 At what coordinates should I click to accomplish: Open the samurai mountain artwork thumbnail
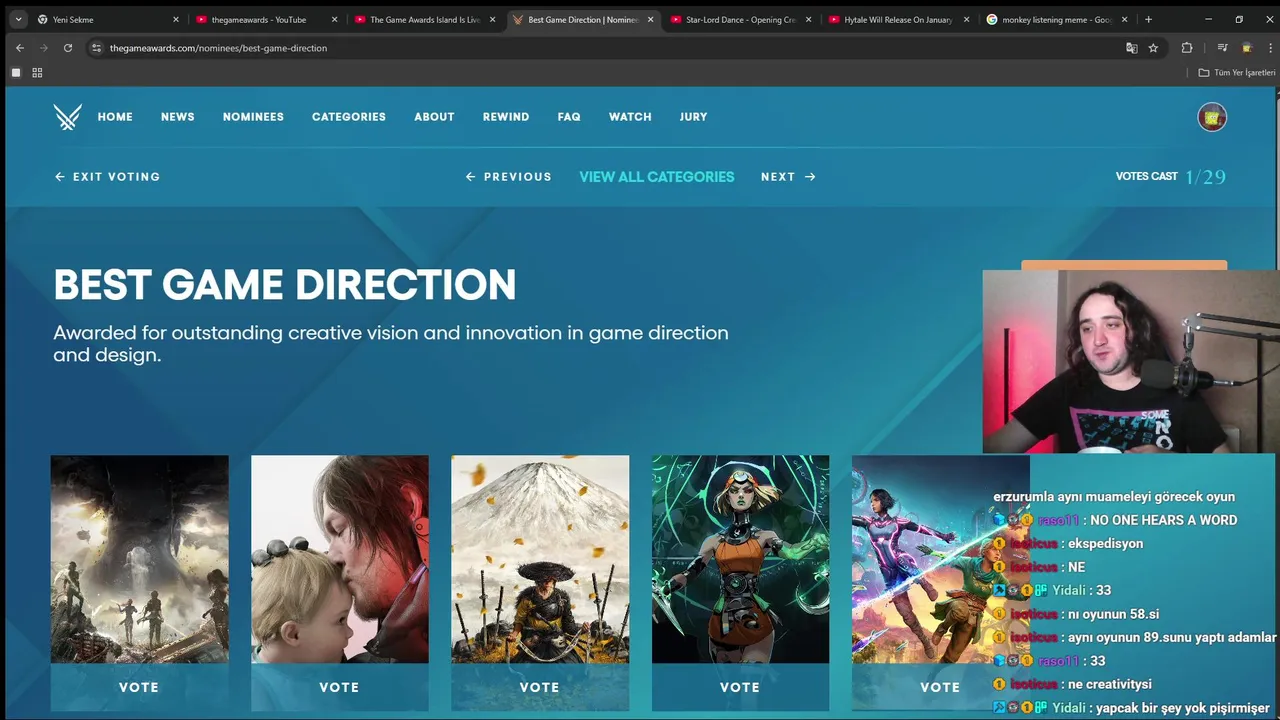tap(540, 559)
